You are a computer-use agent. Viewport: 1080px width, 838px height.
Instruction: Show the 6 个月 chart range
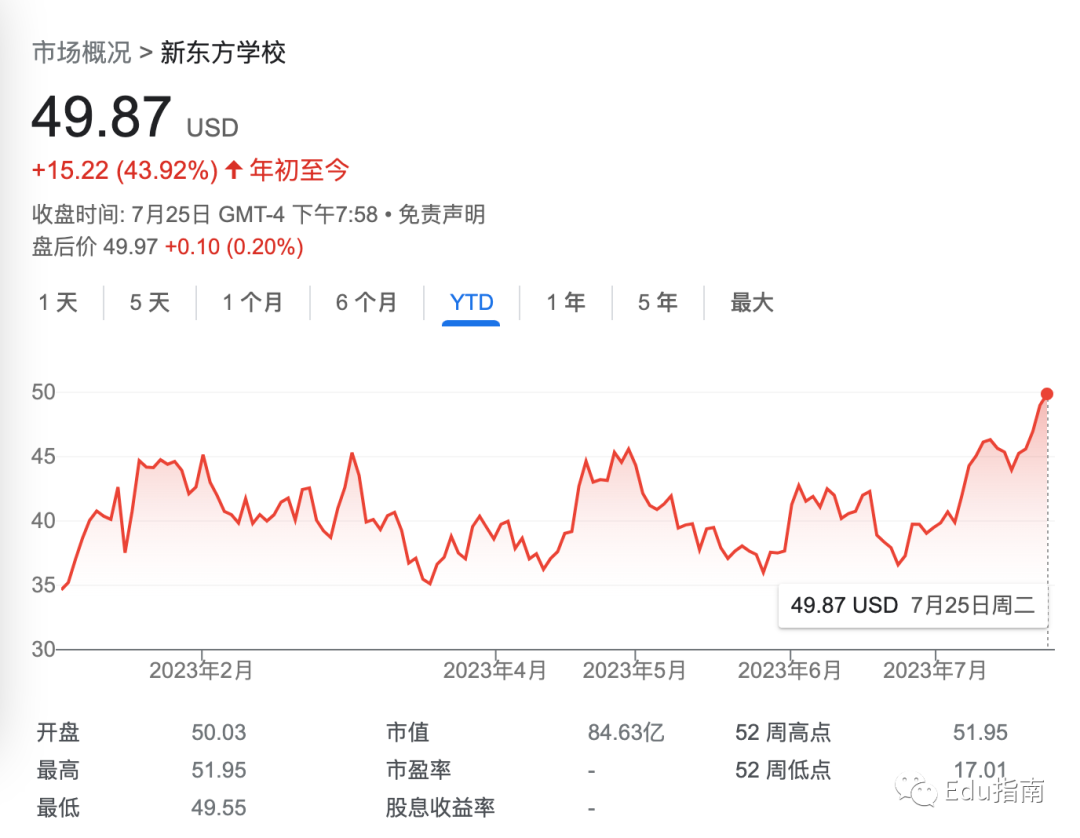point(366,302)
